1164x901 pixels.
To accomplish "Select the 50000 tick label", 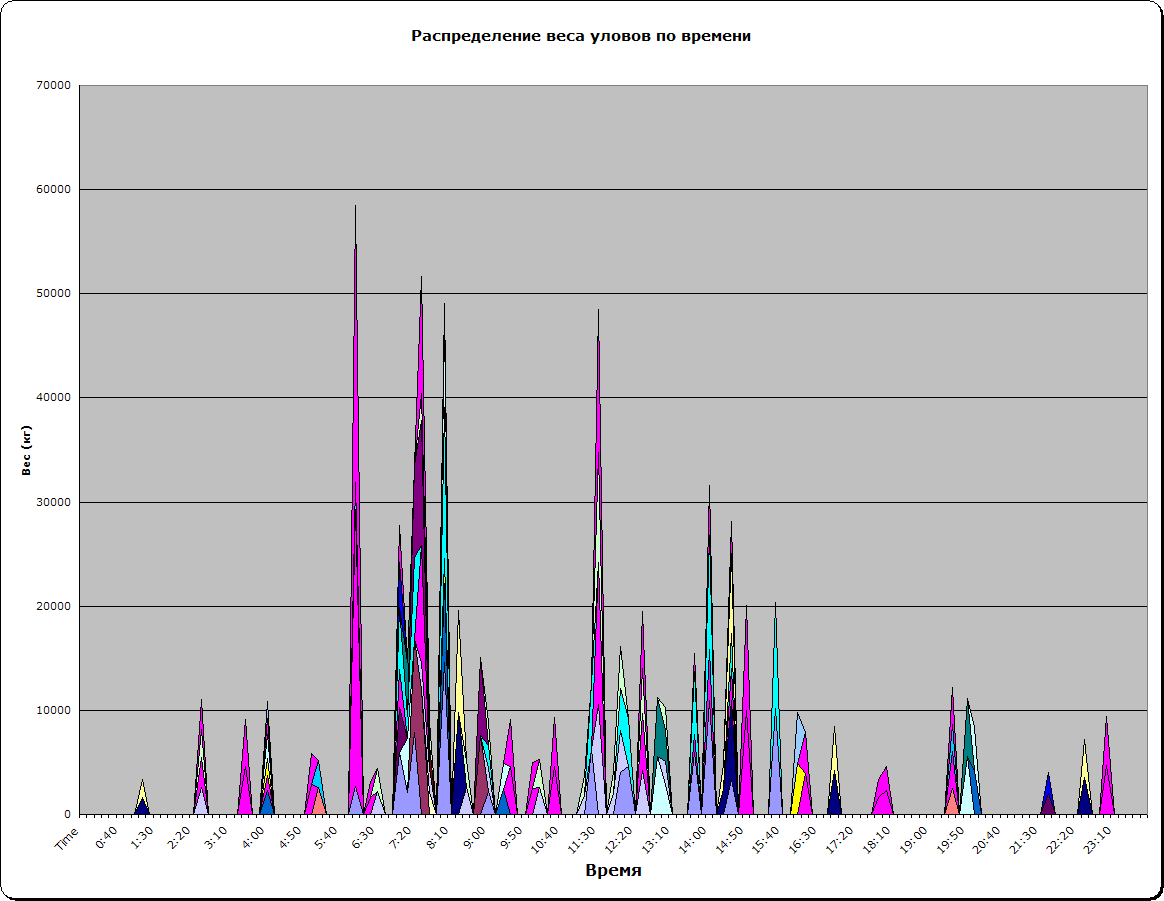I will pos(52,294).
